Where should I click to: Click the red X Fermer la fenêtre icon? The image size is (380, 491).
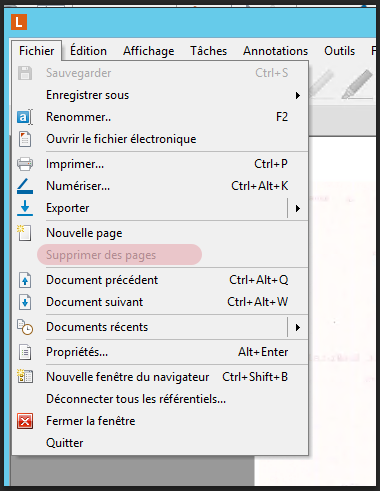click(25, 421)
